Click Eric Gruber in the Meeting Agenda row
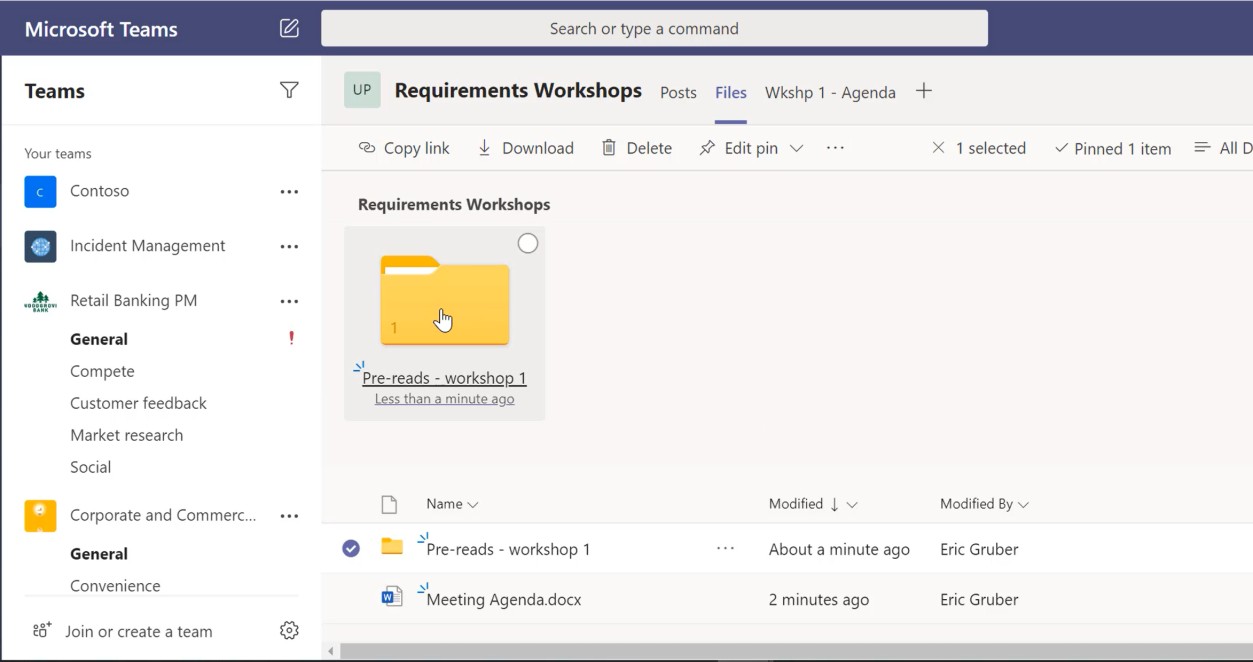Image resolution: width=1253 pixels, height=662 pixels. pyautogui.click(x=979, y=600)
